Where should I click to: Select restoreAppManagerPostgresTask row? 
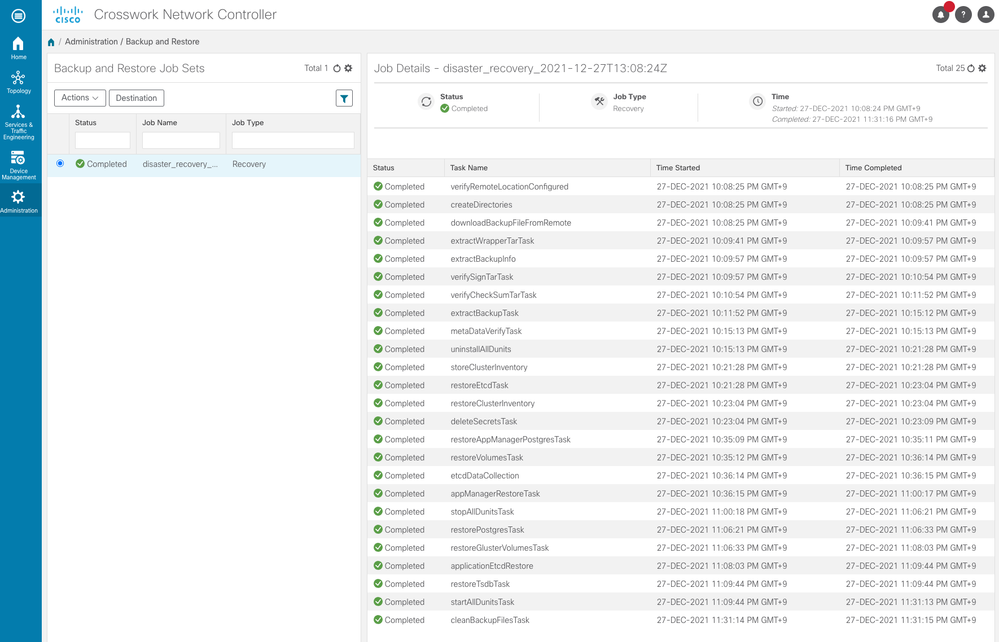click(680, 439)
